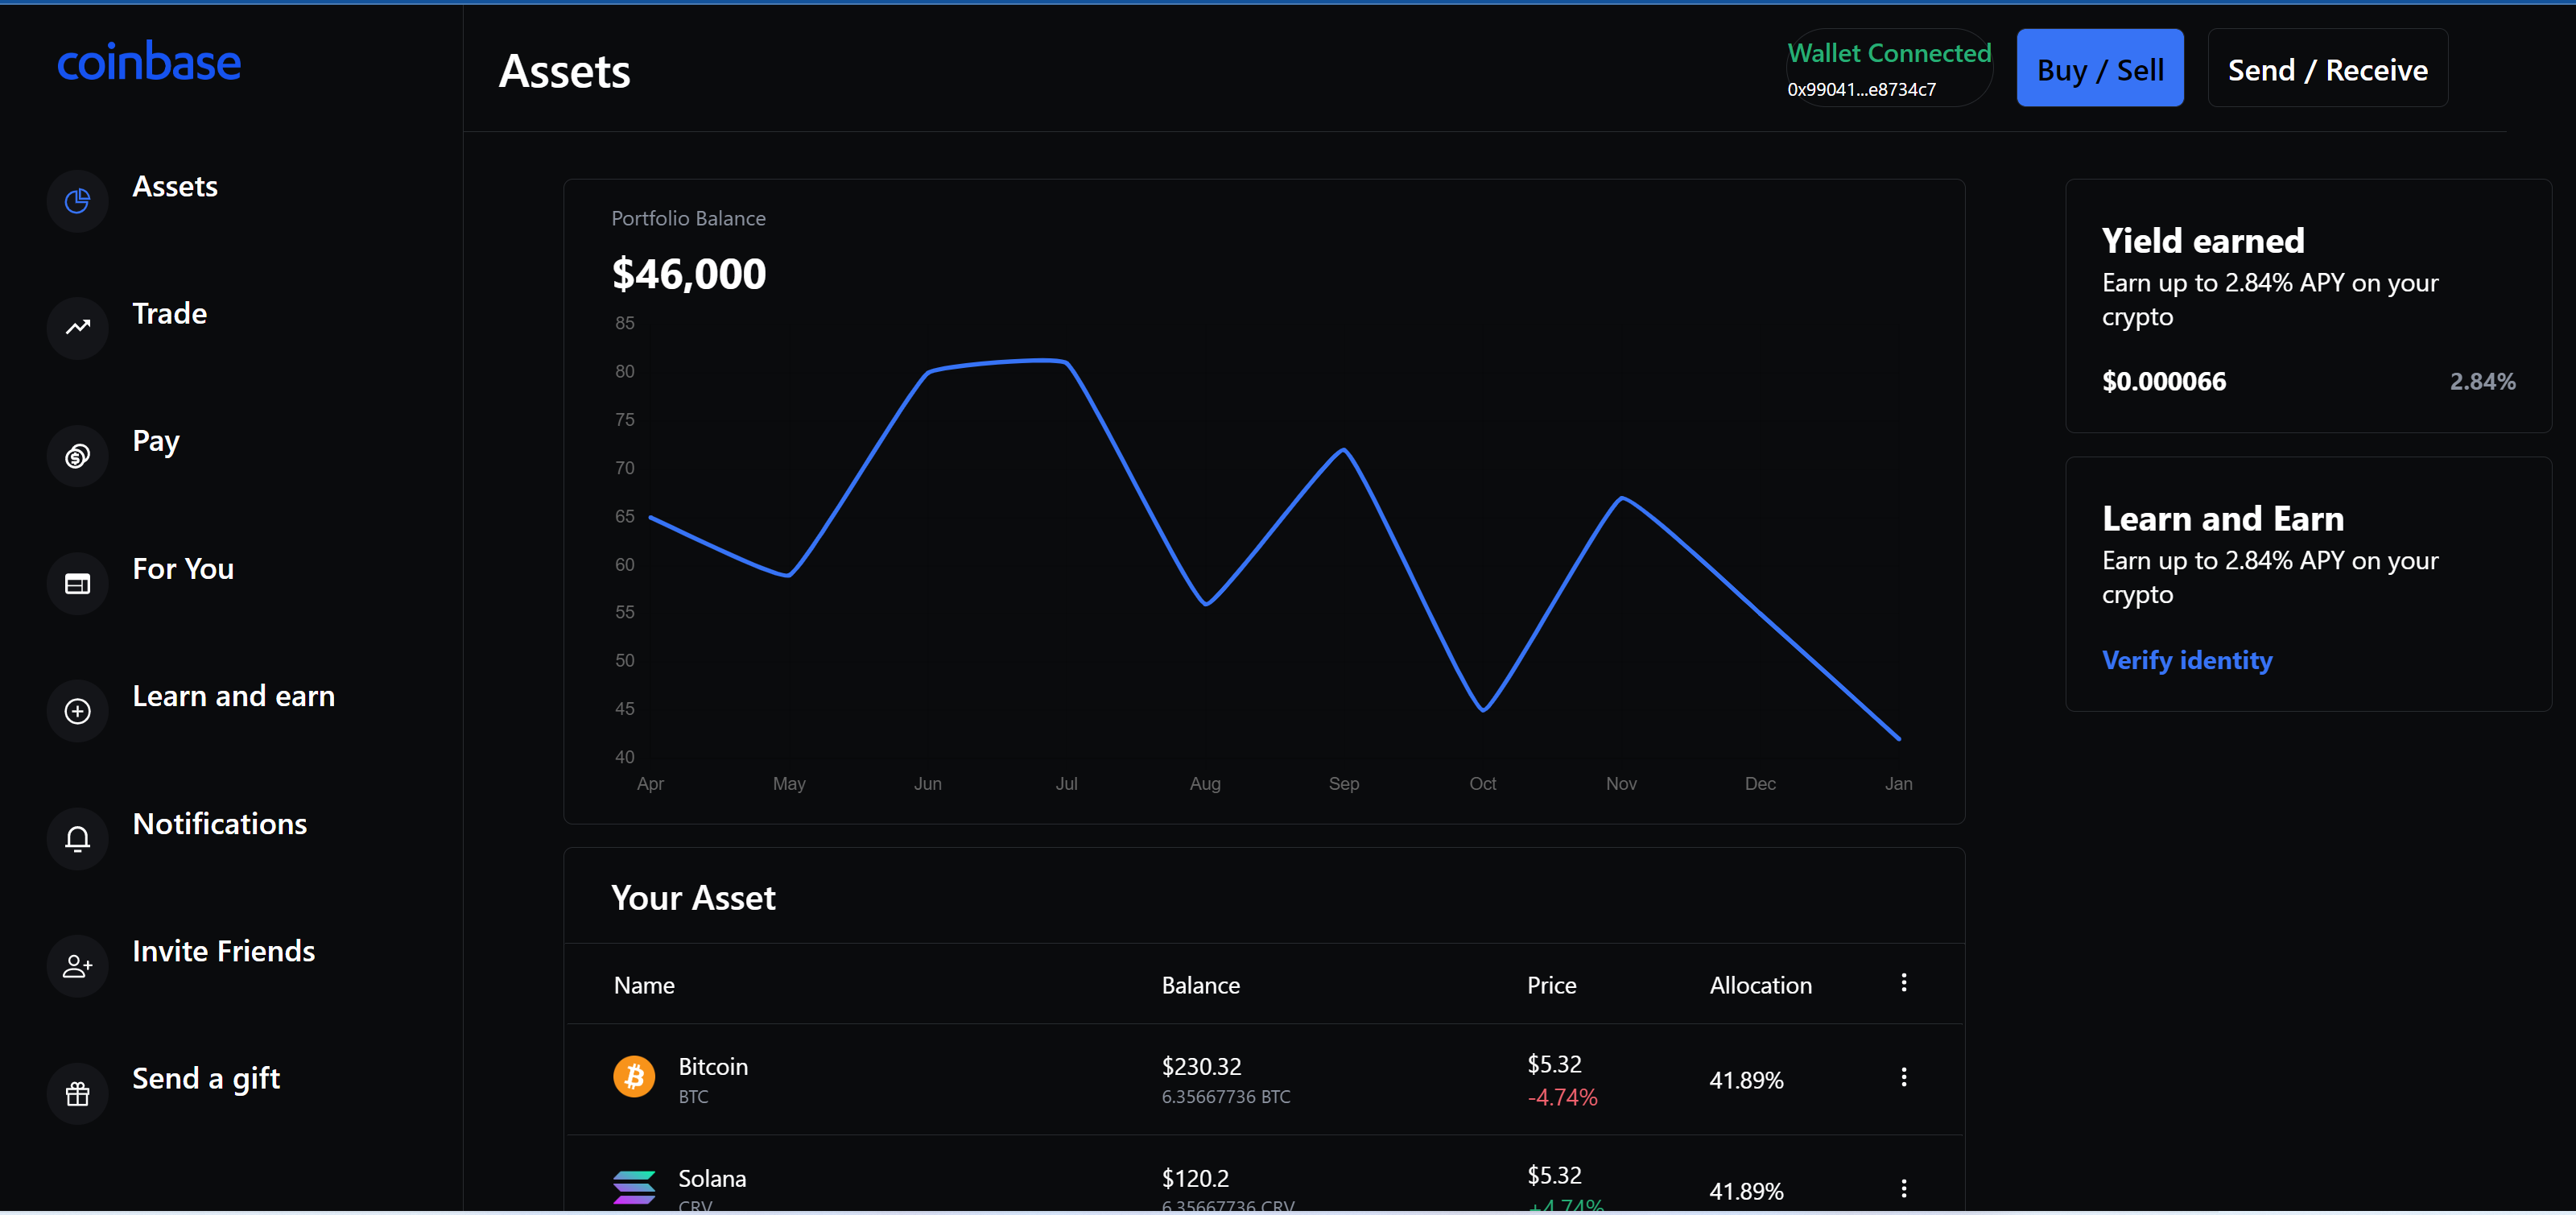Screen dimensions: 2576x1215
Task: Click the Wallet Connected address badge
Action: pyautogui.click(x=1888, y=69)
